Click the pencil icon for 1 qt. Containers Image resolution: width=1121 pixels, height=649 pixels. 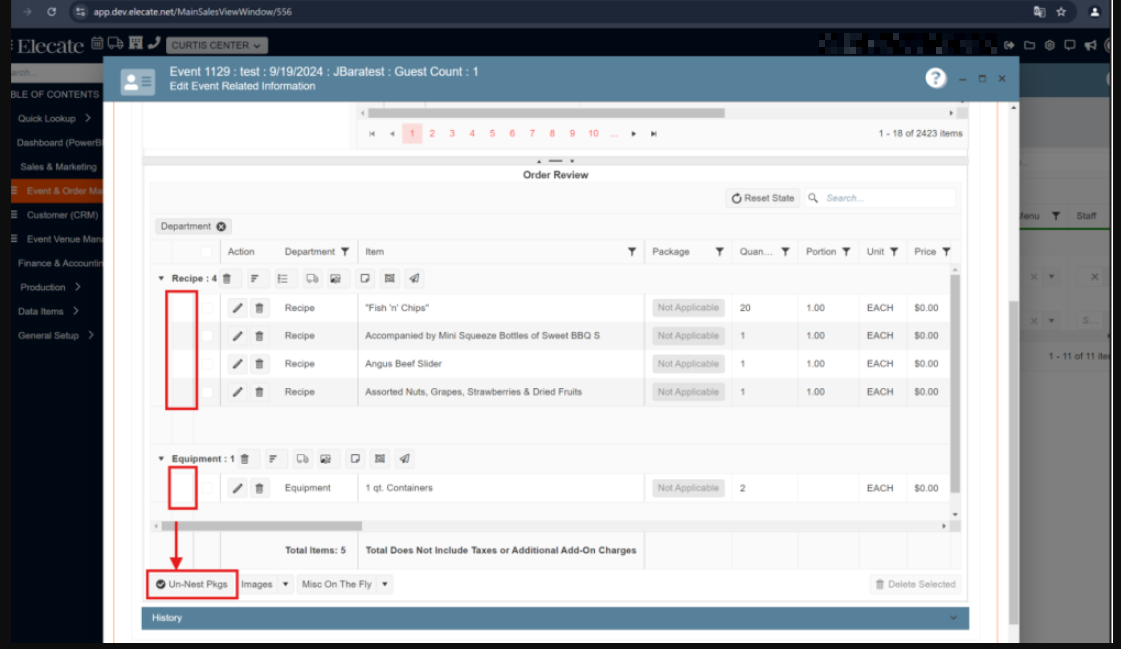click(x=237, y=488)
